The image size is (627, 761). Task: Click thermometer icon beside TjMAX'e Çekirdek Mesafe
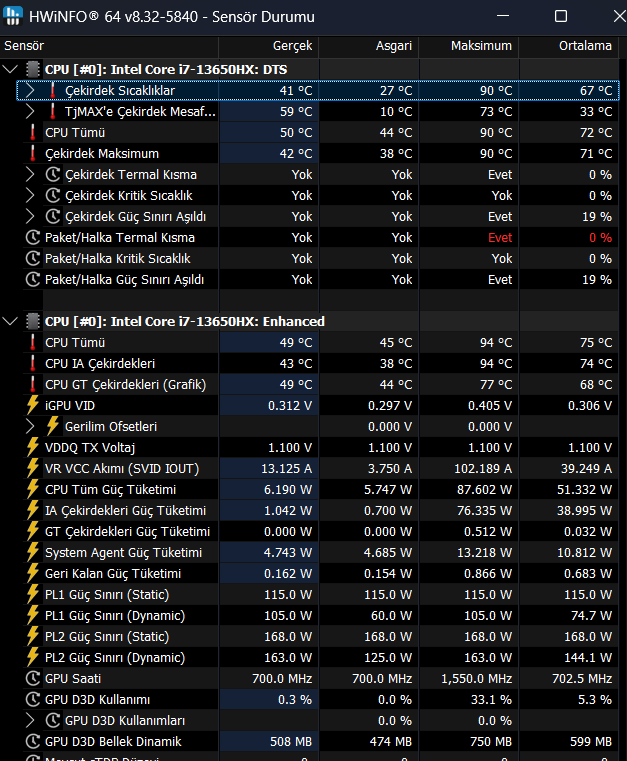pos(52,111)
